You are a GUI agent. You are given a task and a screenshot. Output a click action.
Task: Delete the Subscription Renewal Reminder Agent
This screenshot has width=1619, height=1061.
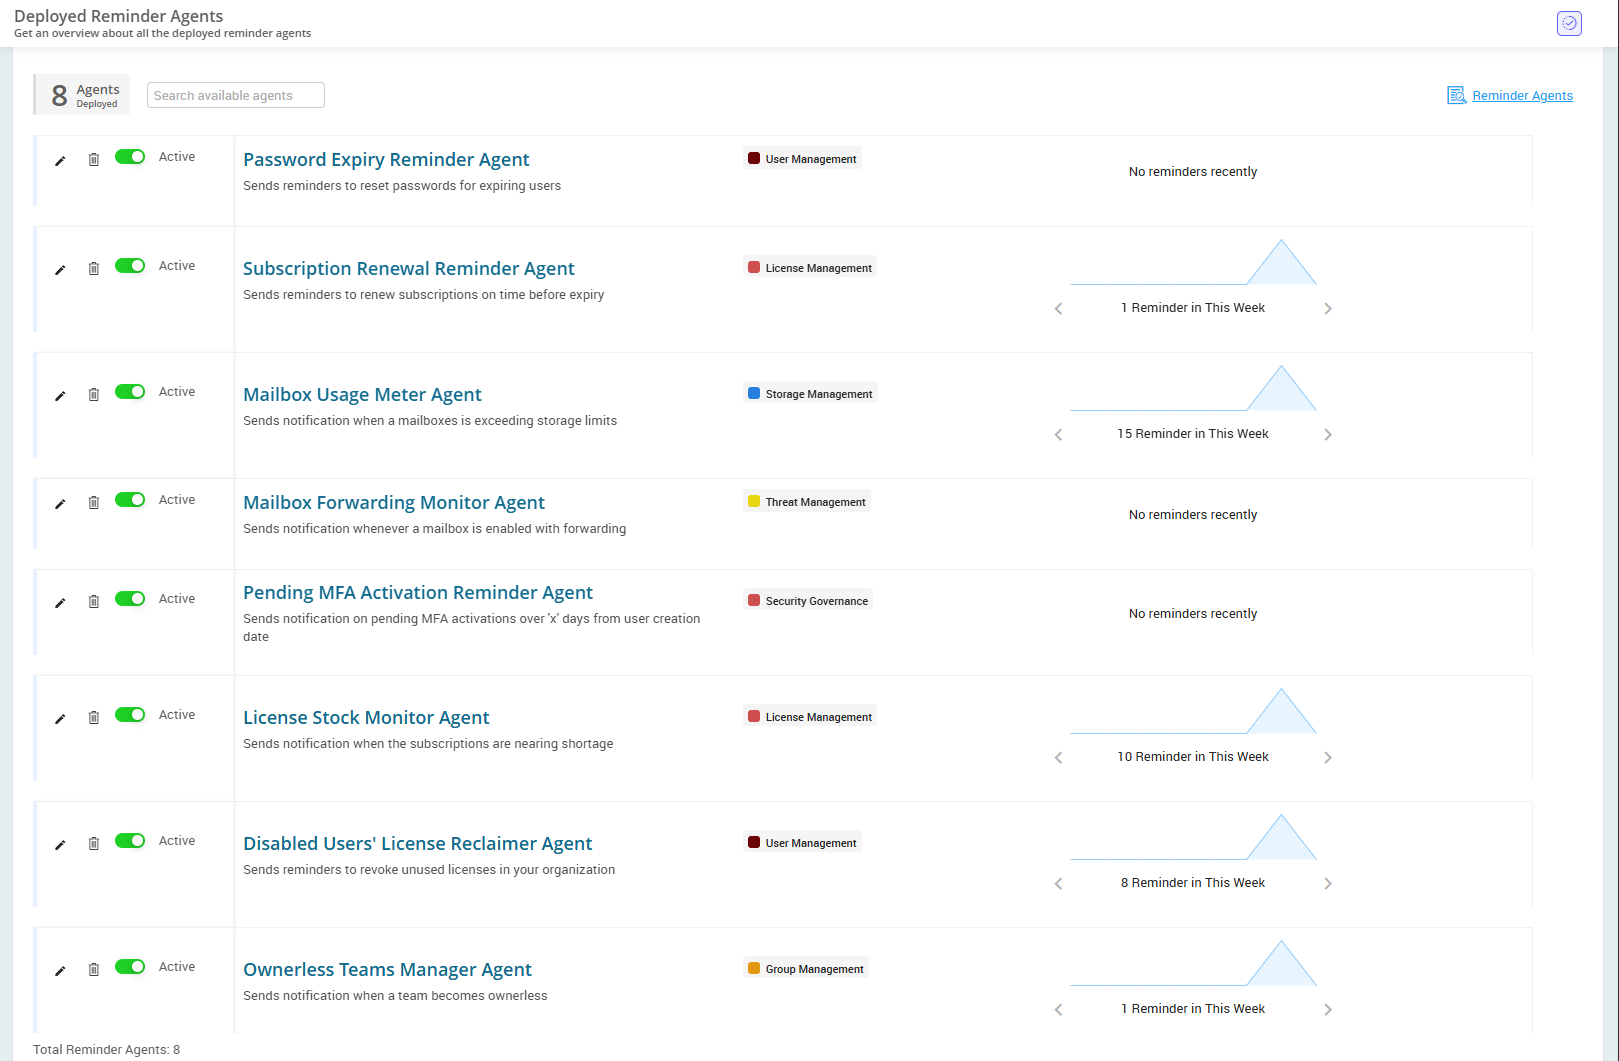pyautogui.click(x=94, y=268)
